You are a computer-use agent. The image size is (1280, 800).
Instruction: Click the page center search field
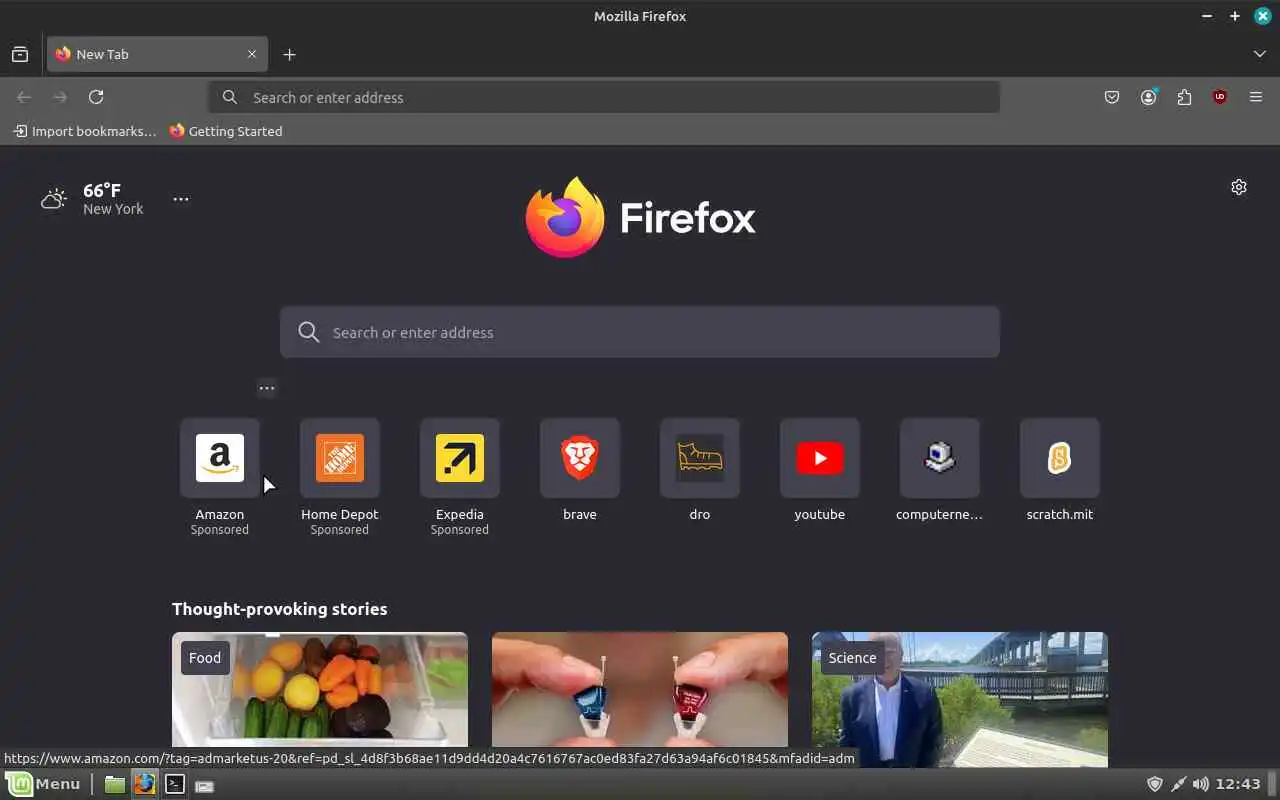click(640, 332)
